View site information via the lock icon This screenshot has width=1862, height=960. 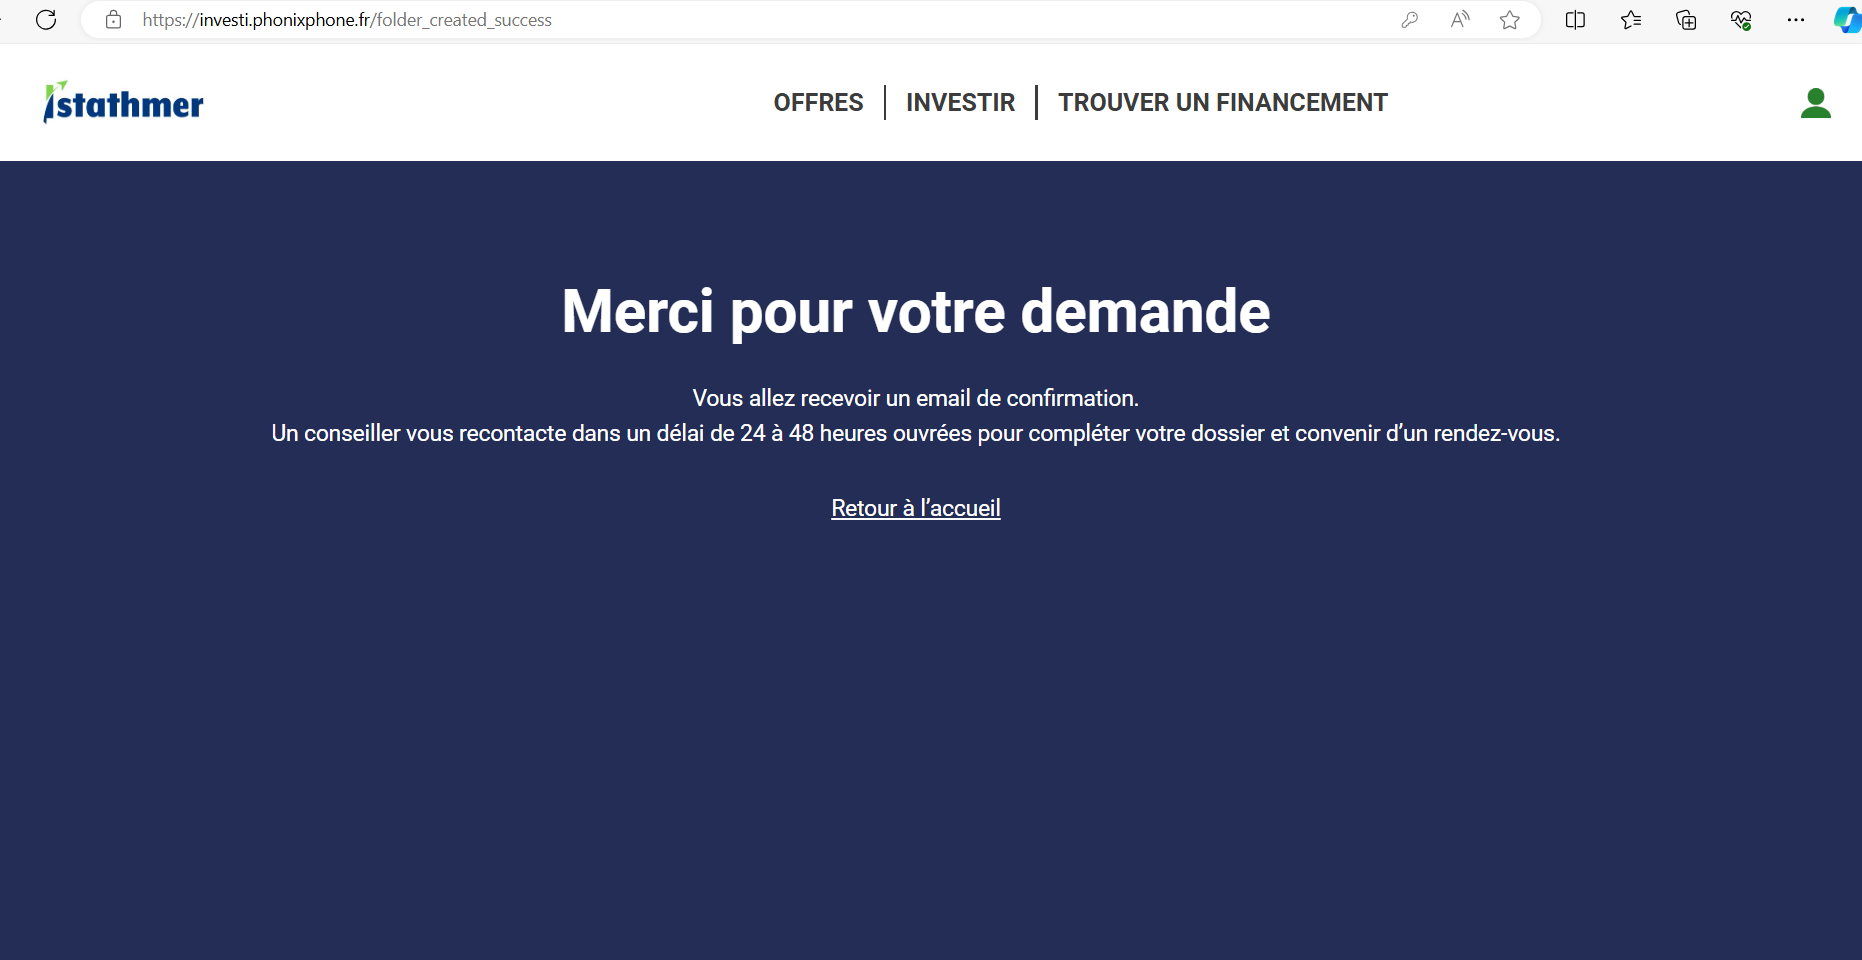(x=114, y=20)
